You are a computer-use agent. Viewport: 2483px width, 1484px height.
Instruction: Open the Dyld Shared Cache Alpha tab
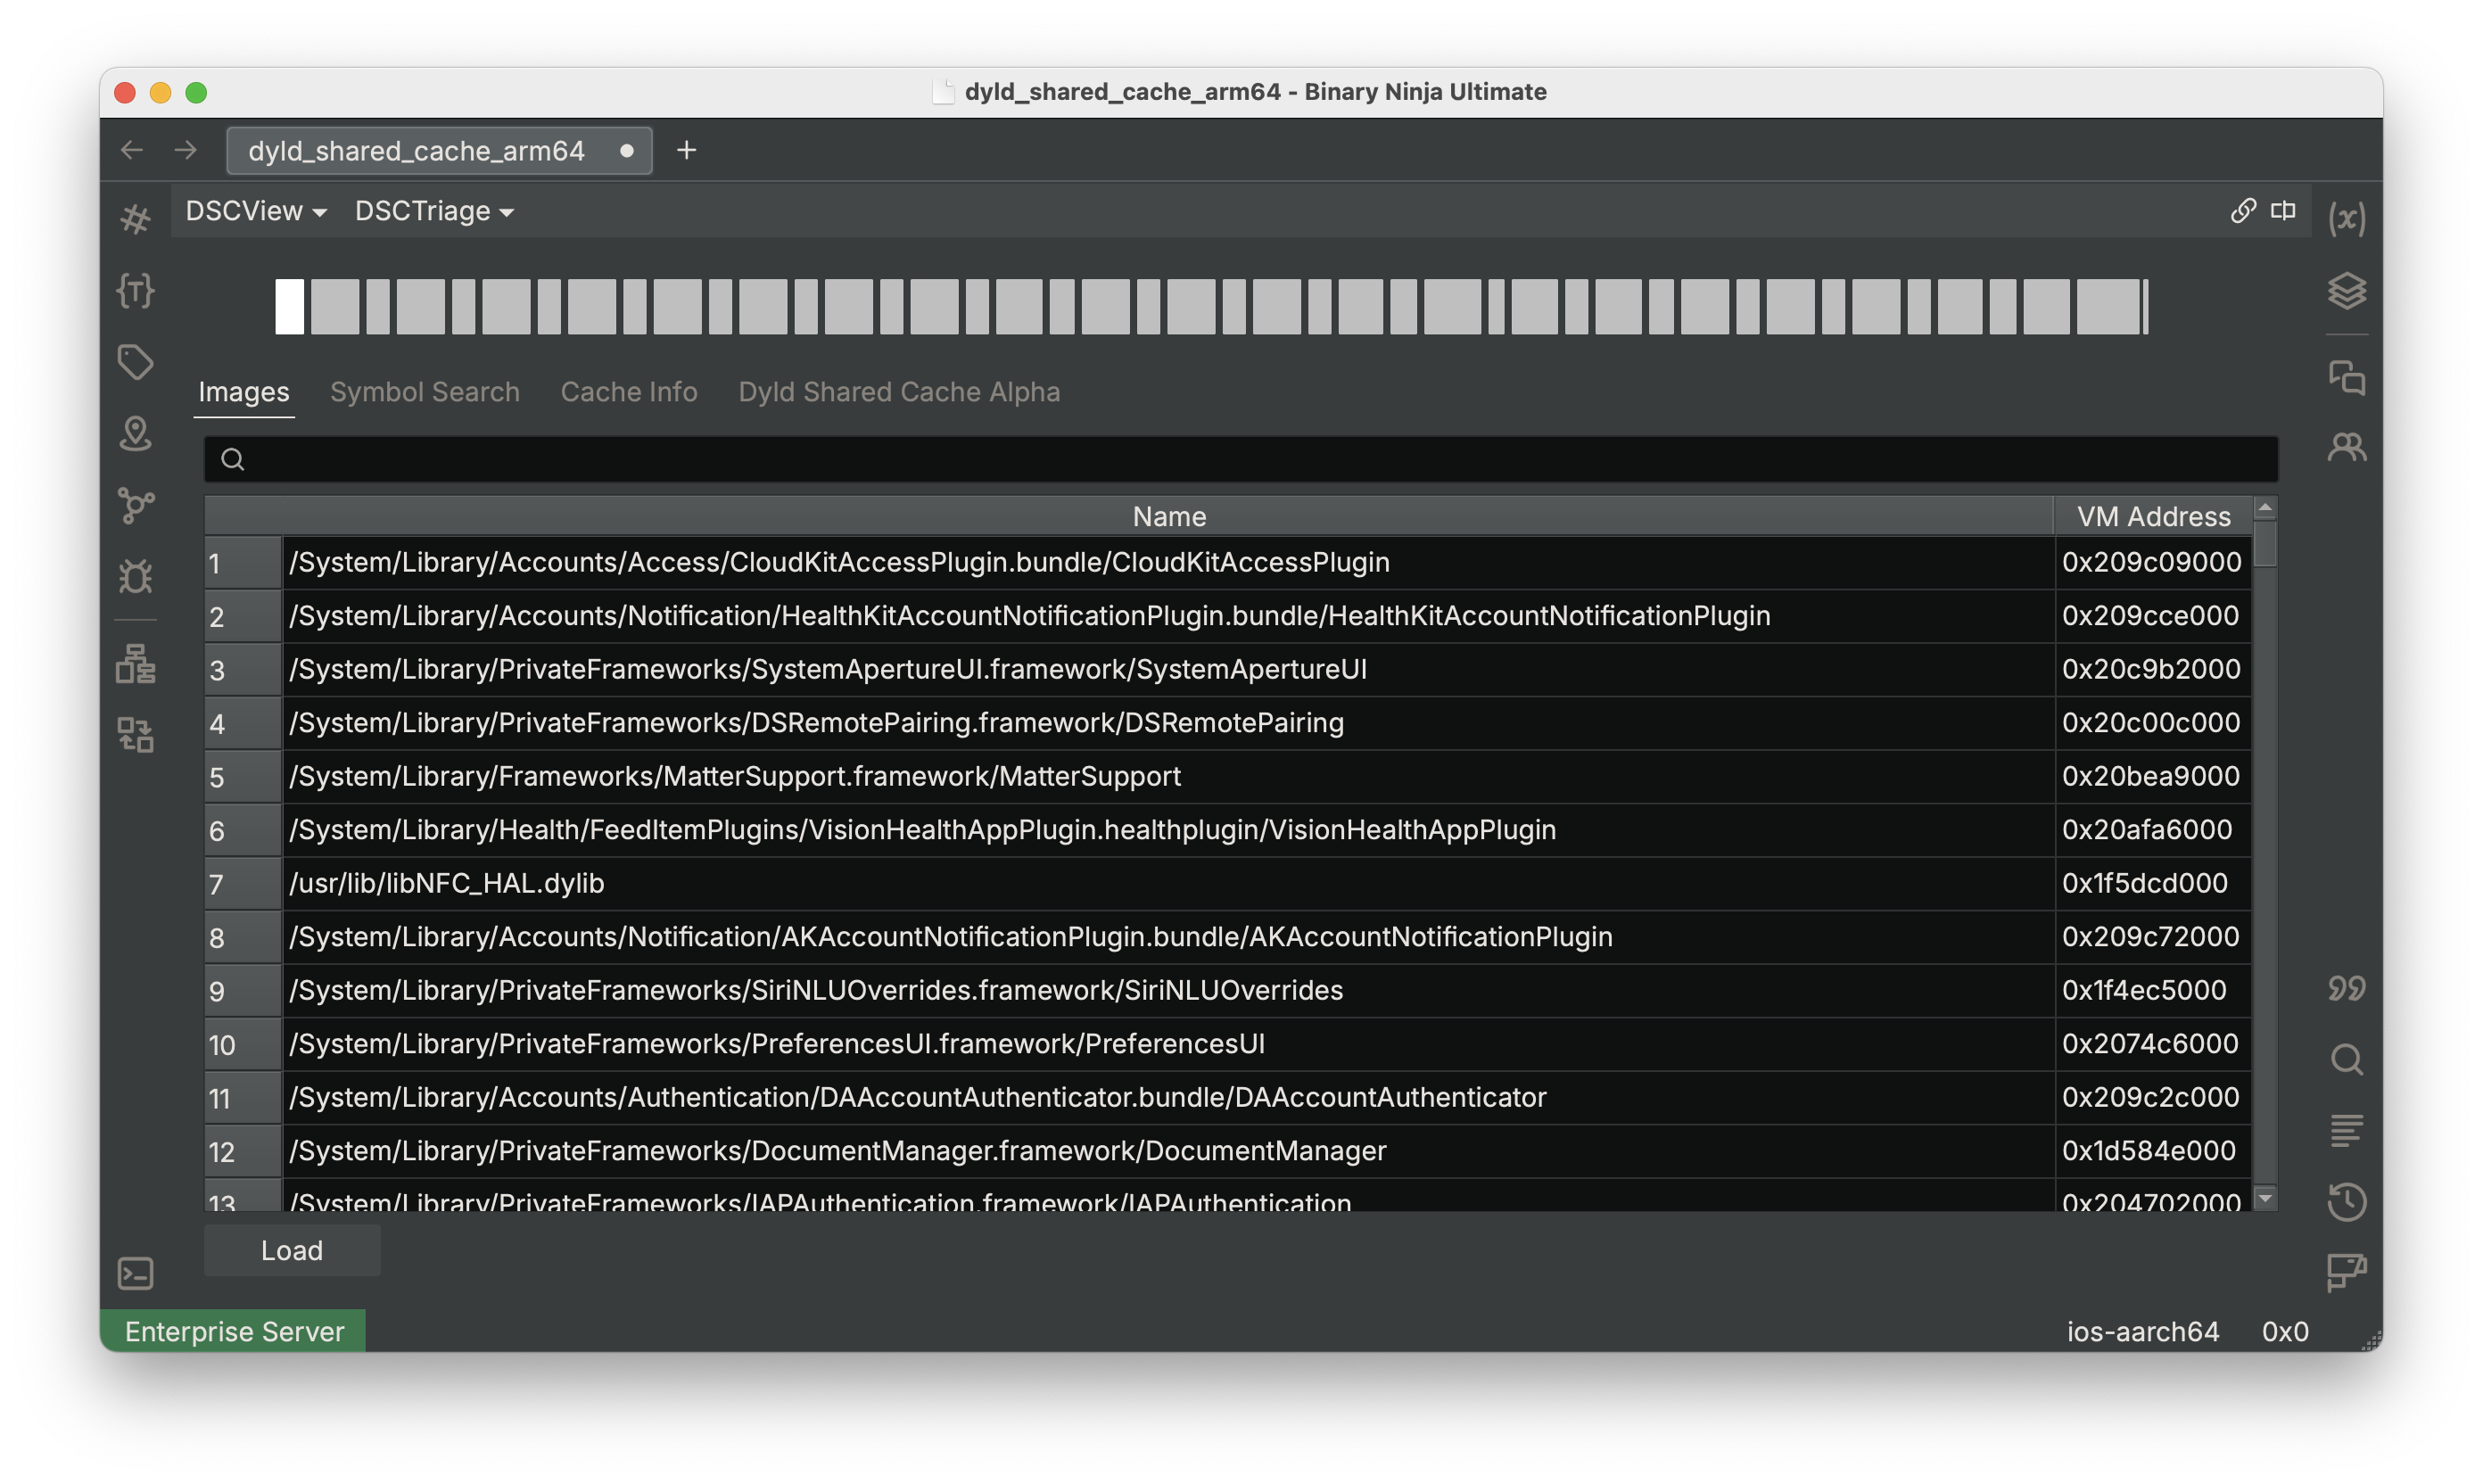pos(899,392)
